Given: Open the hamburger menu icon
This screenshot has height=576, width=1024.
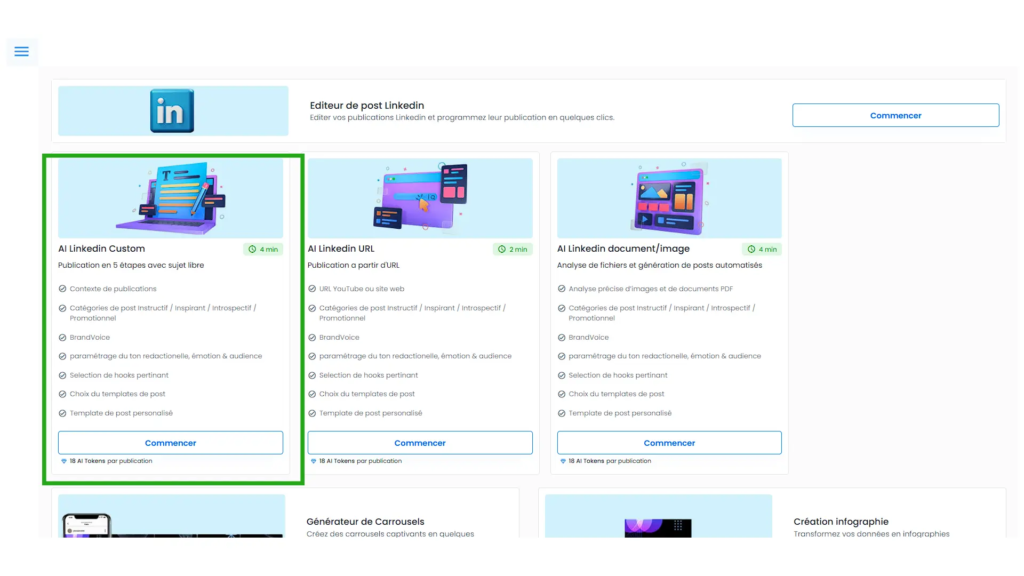Looking at the screenshot, I should 22,52.
